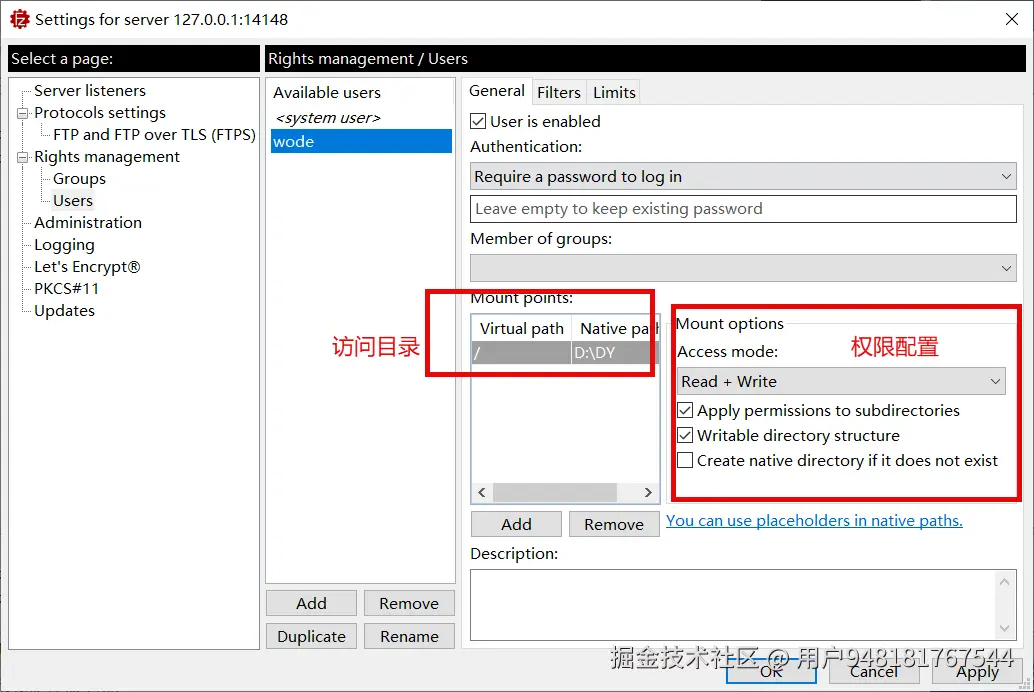Select the D:\DY native path cell
This screenshot has height=692, width=1034.
click(x=615, y=353)
